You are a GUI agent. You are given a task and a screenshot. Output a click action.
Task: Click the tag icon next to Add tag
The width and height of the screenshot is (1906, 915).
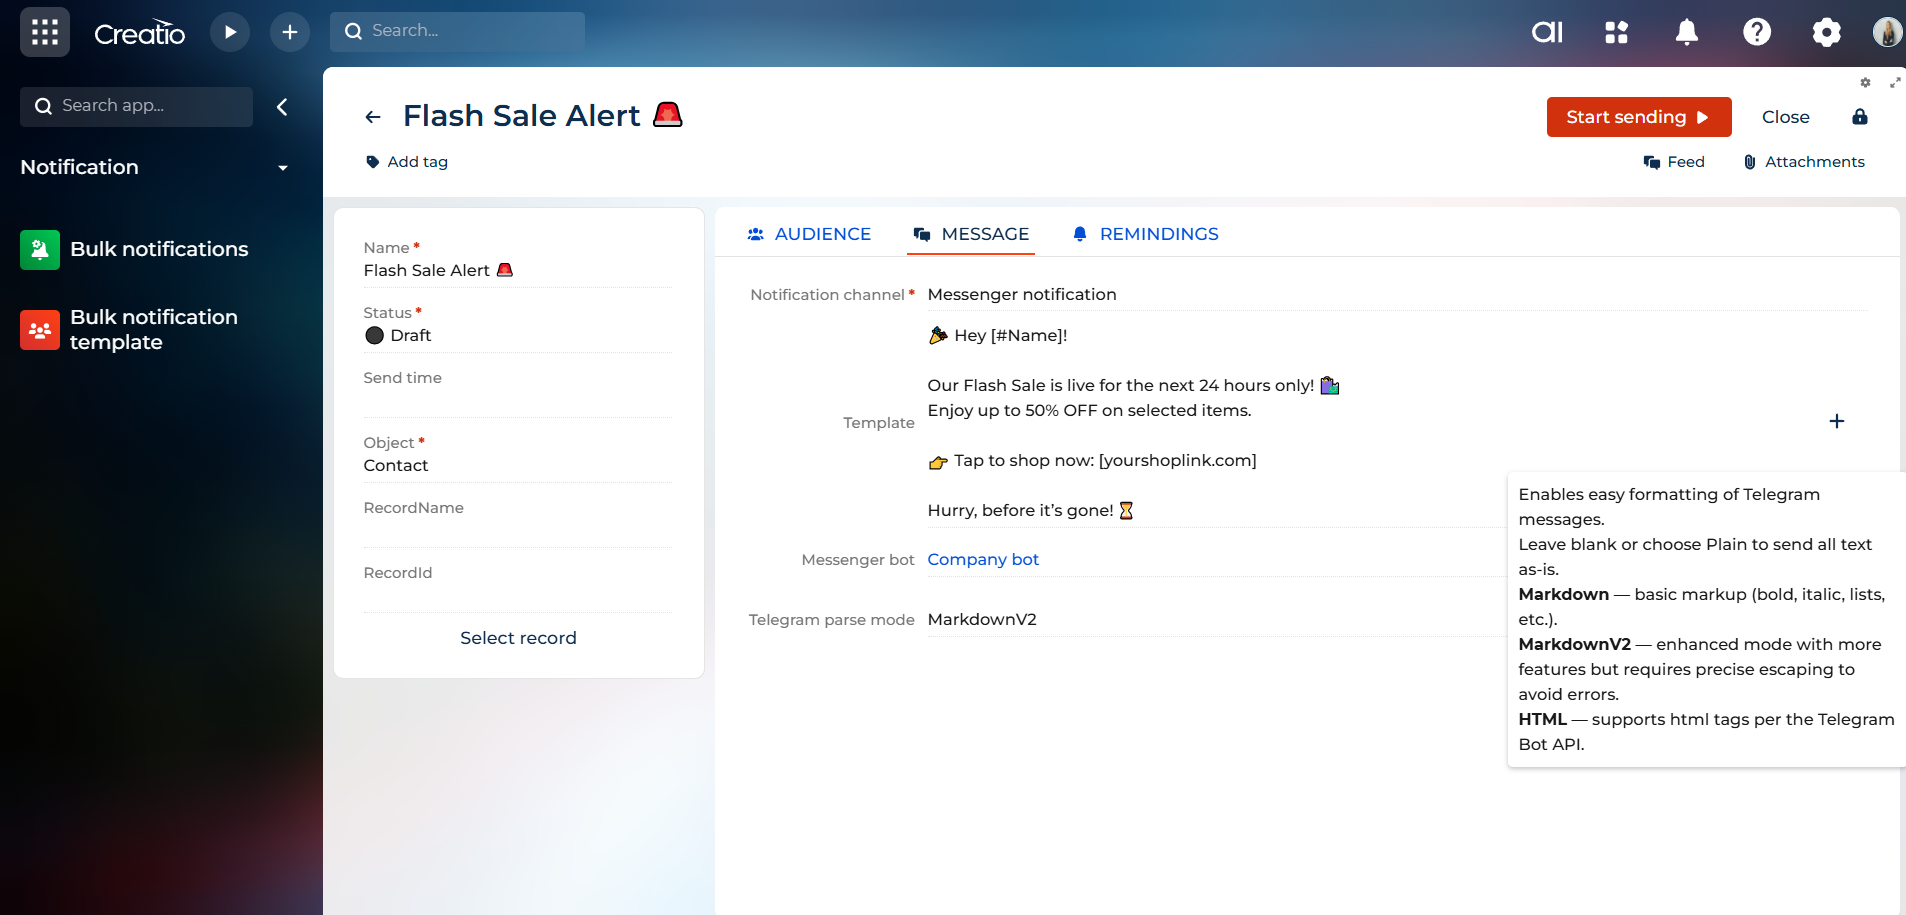(372, 162)
